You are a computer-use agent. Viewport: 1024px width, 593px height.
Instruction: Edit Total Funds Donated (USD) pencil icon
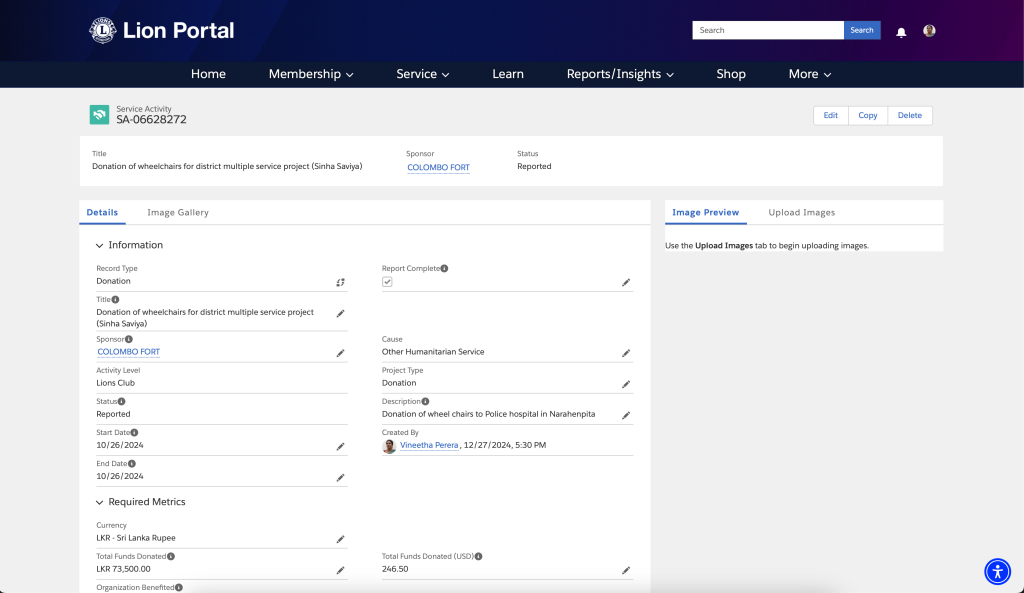626,570
